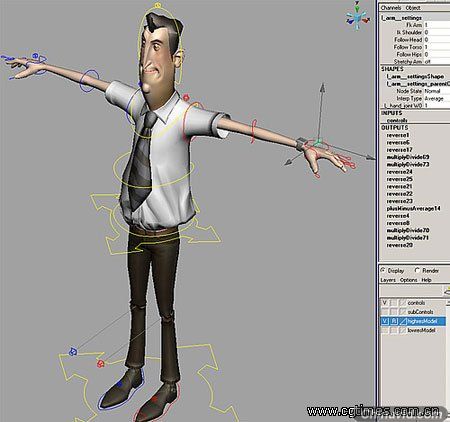Image resolution: width=450 pixels, height=422 pixels.
Task: Click the manipulator arrow pointing toward the channel box
Action: pos(370,158)
